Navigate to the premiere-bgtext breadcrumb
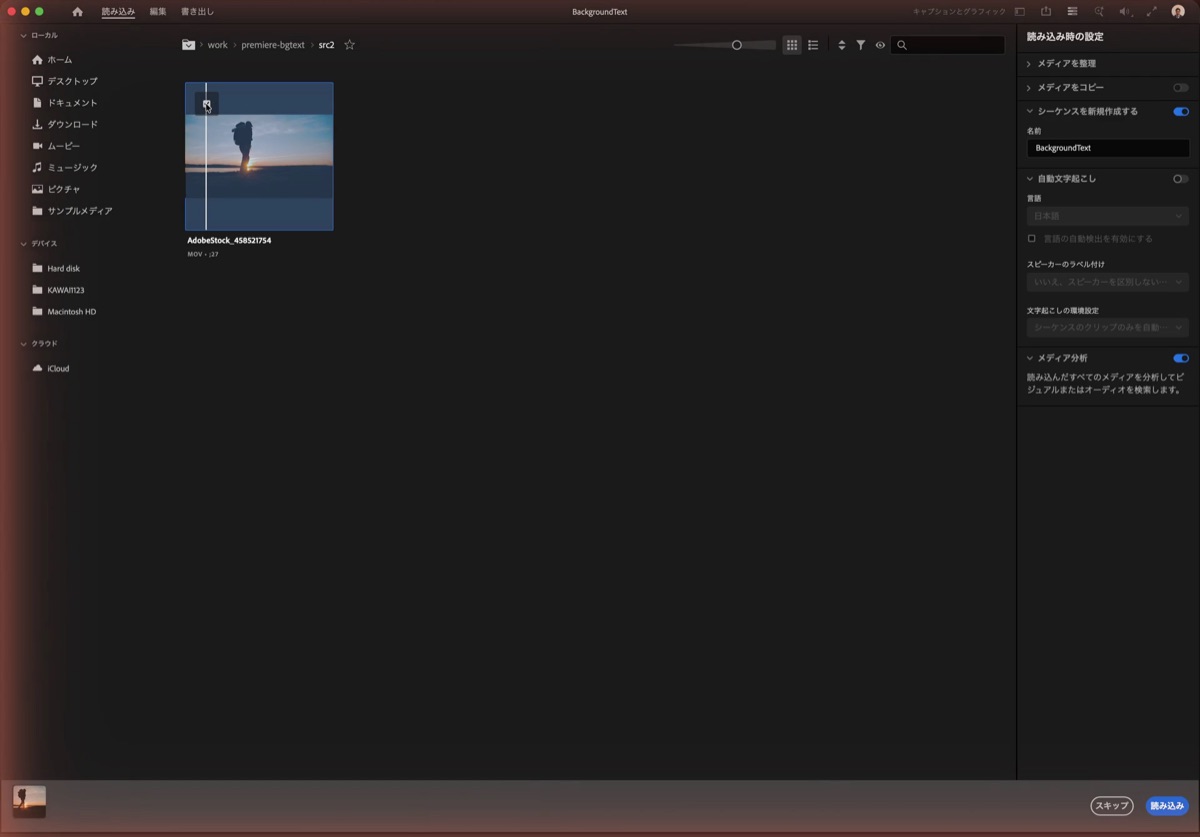 (273, 45)
